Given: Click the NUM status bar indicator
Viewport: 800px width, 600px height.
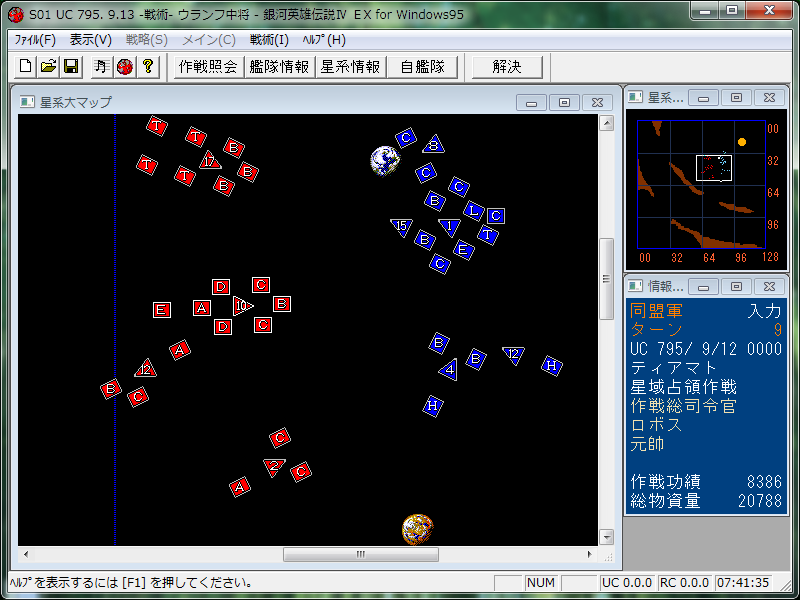Looking at the screenshot, I should [541, 583].
